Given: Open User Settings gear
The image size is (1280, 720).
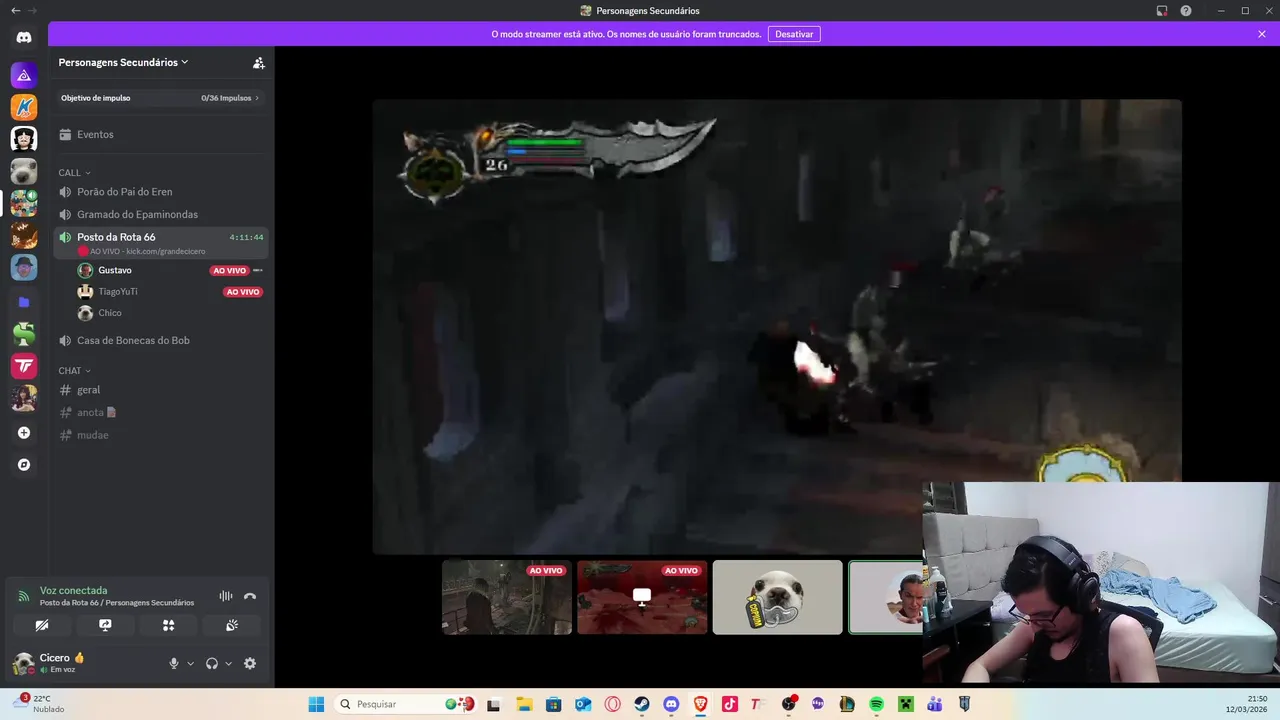Looking at the screenshot, I should tap(250, 663).
